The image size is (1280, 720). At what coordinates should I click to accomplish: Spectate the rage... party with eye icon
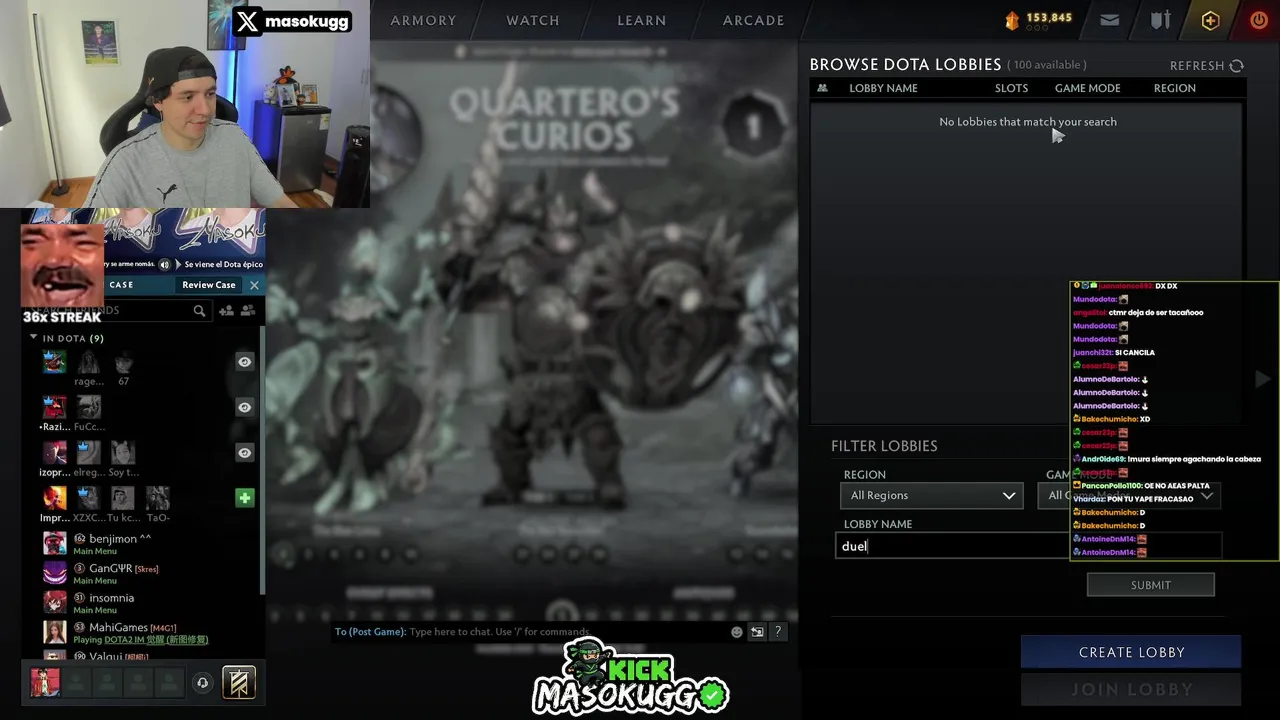(x=244, y=362)
